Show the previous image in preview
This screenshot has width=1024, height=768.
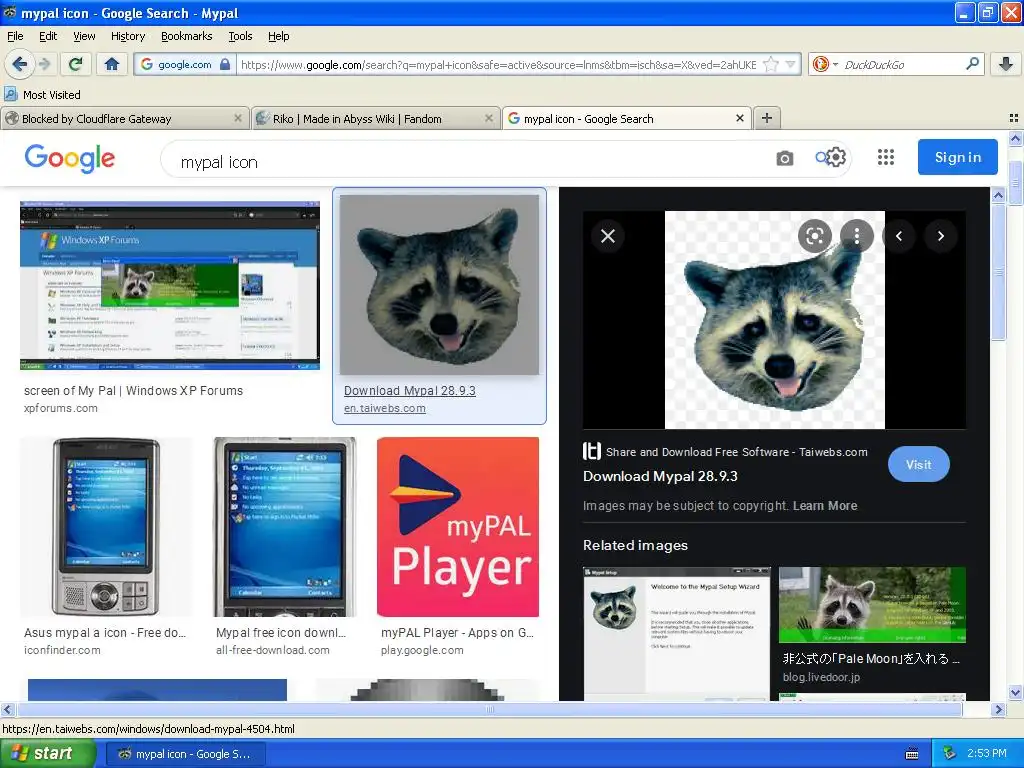[x=899, y=236]
